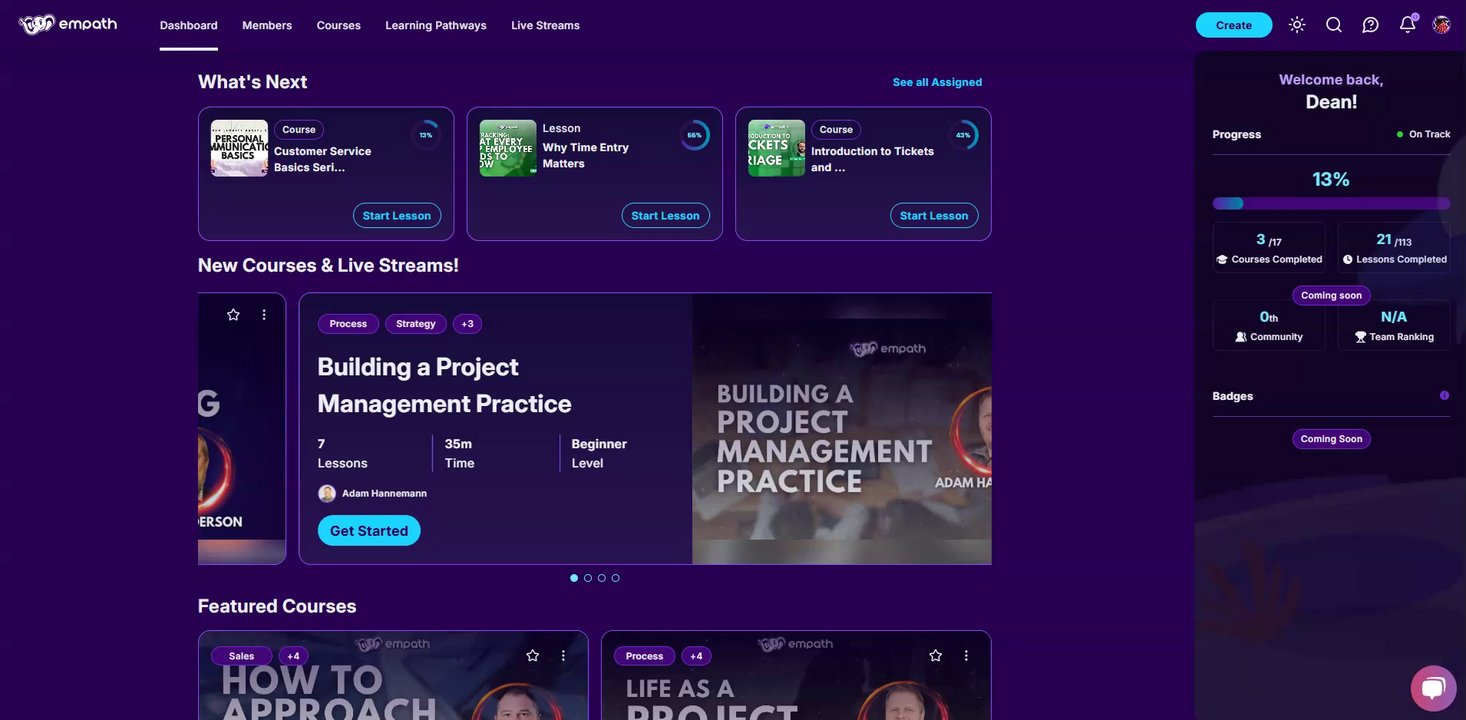Click the Team Ranking trophy stat box

click(1394, 325)
